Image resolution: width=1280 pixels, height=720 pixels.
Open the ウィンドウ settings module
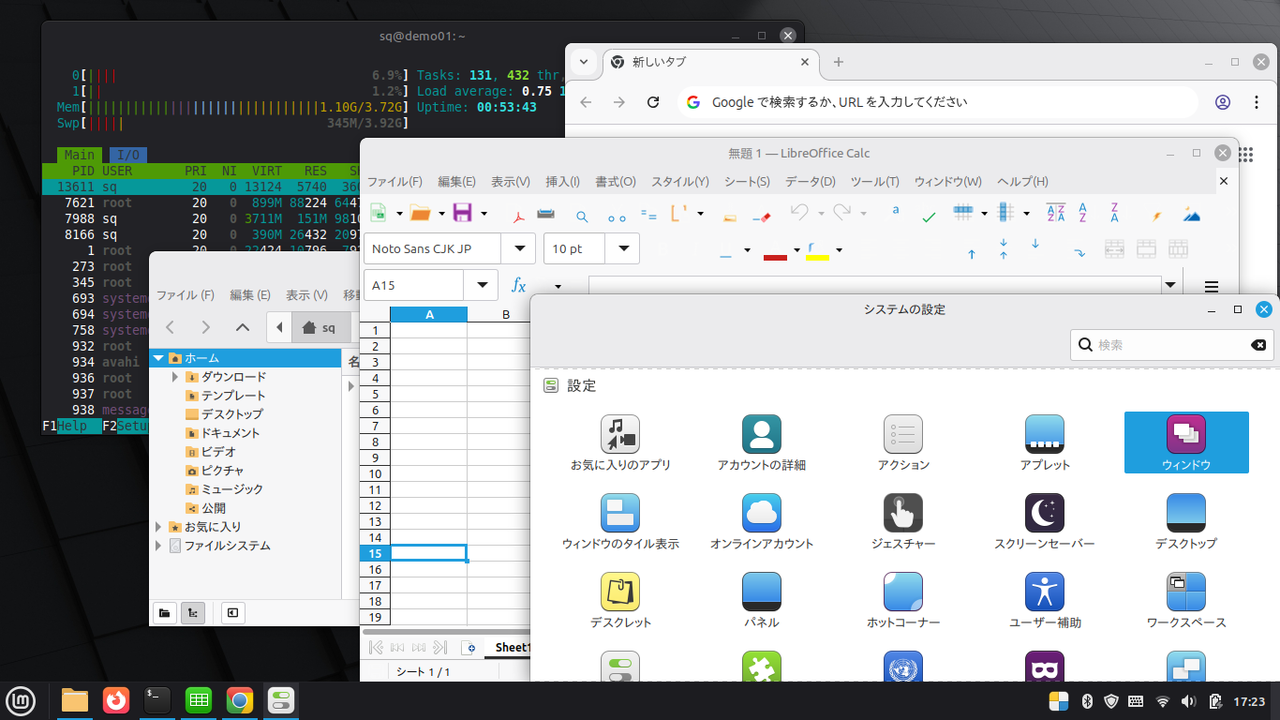1186,442
